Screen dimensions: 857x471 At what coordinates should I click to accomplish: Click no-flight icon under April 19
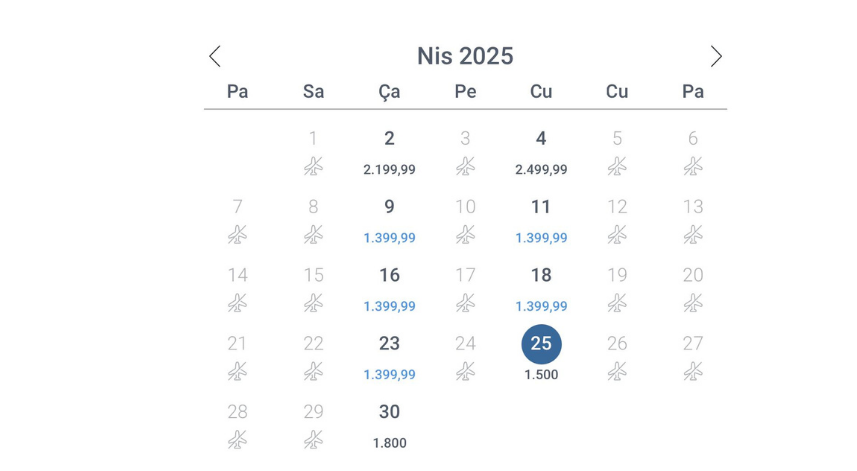[617, 303]
